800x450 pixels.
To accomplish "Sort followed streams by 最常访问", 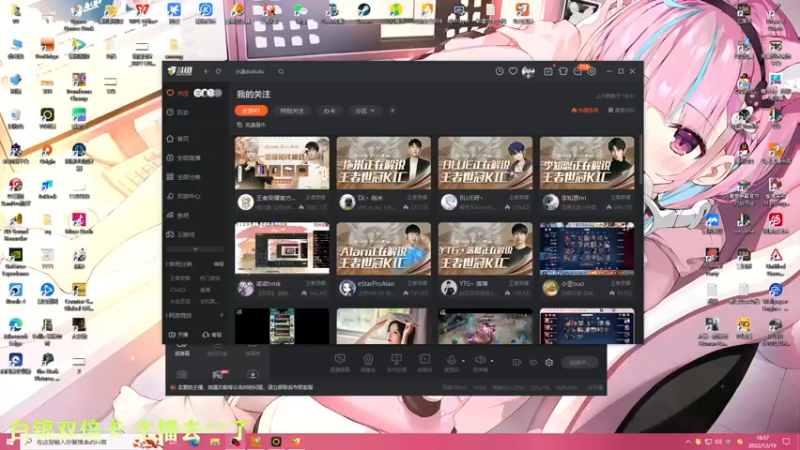I will click(621, 110).
